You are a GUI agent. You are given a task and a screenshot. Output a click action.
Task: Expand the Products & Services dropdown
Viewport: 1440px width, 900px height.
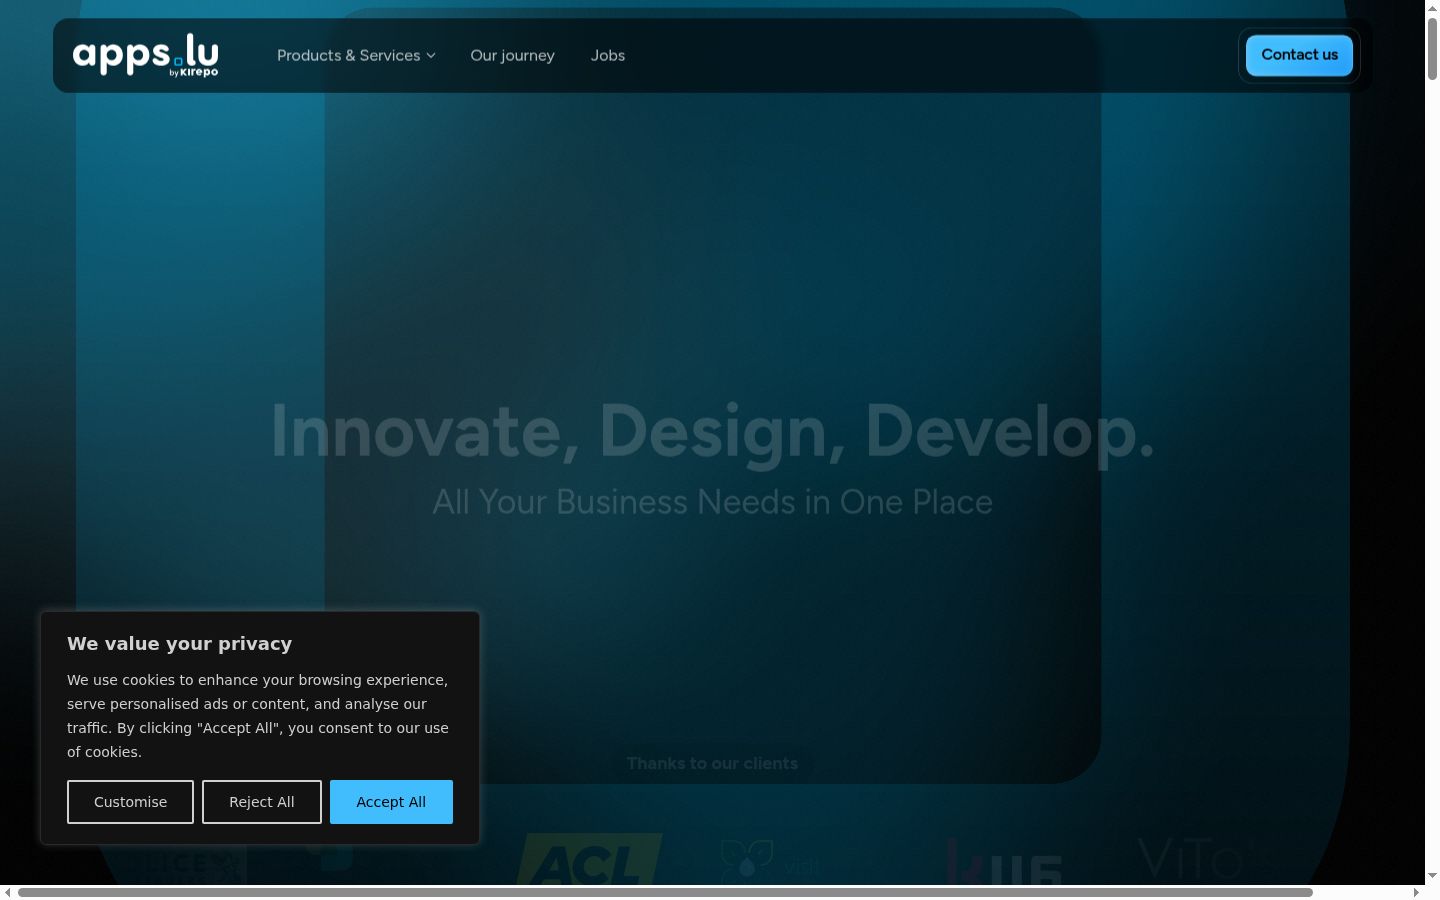(356, 56)
